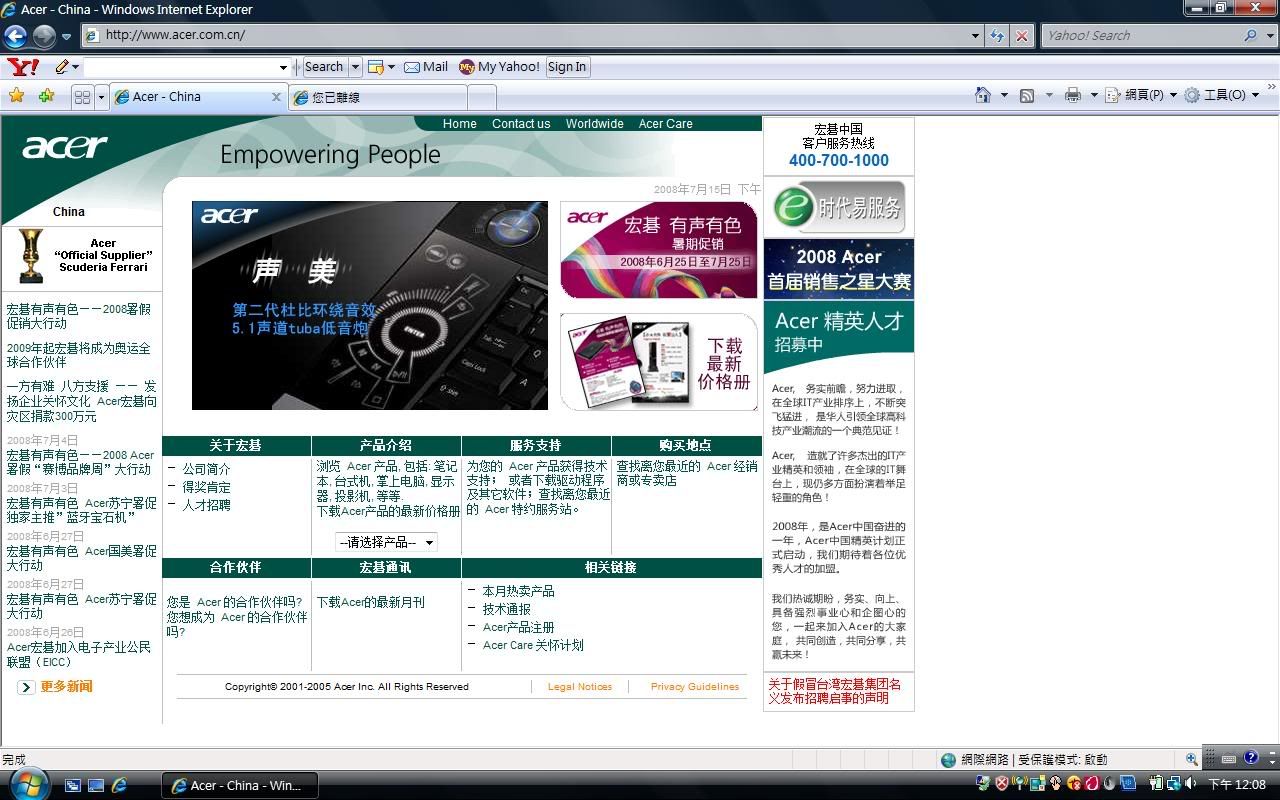This screenshot has width=1280, height=800.
Task: Open the 工具(O) tools menu
Action: pos(1220,95)
